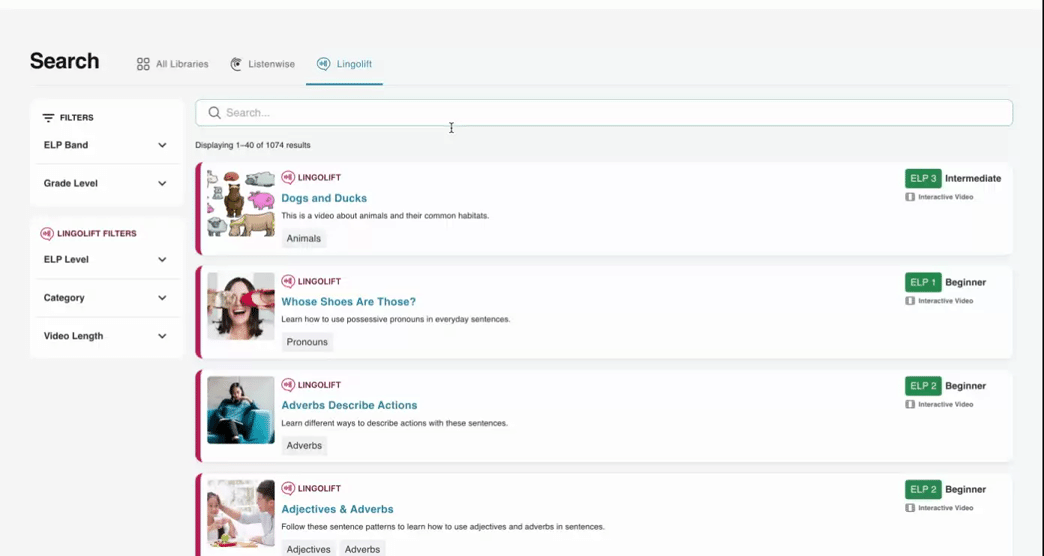Click Lingolift logo on Dogs and Ducks card
The height and width of the screenshot is (556, 1044).
[x=288, y=178]
